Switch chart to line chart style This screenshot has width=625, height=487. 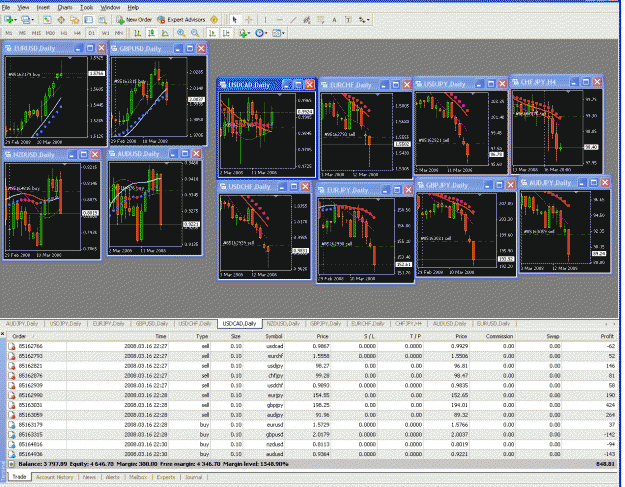pos(165,33)
